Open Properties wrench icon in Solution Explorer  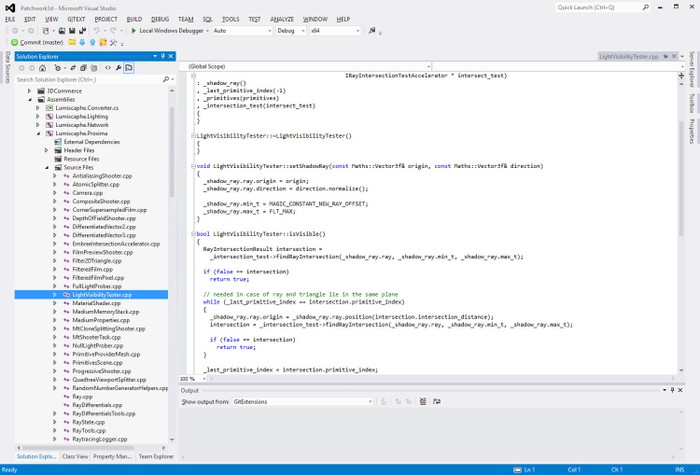[117, 68]
